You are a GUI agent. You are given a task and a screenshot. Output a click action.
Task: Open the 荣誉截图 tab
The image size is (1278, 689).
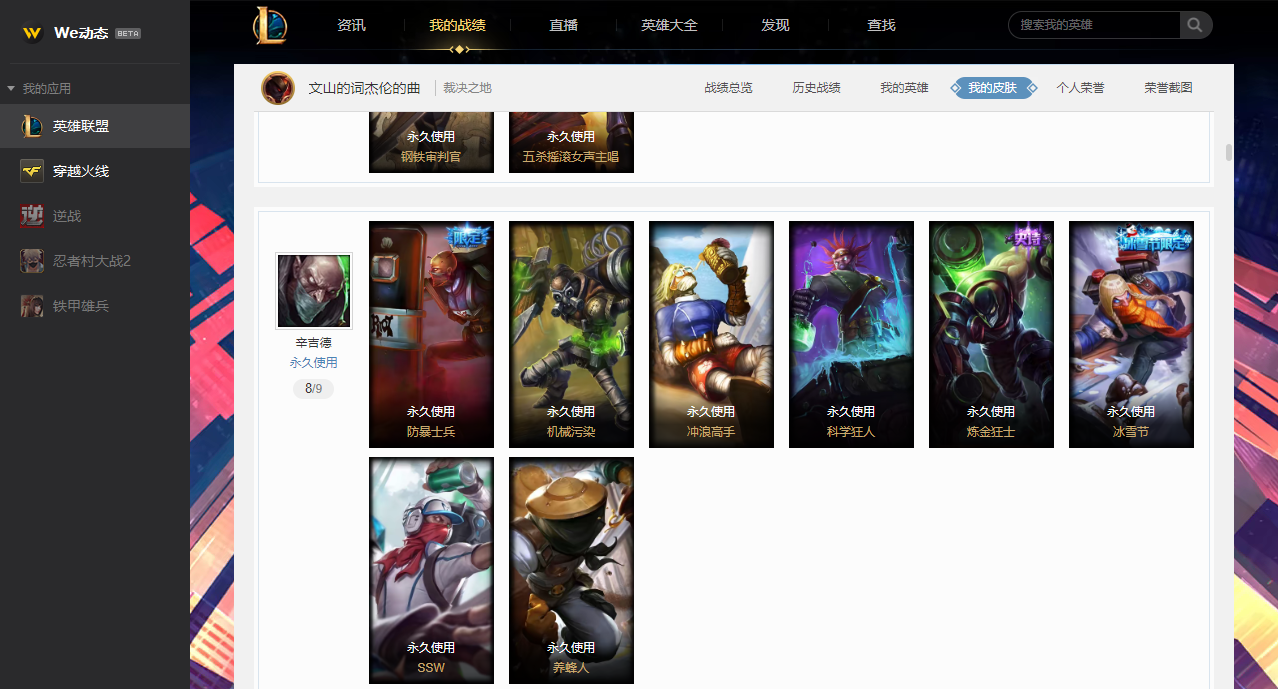1168,88
